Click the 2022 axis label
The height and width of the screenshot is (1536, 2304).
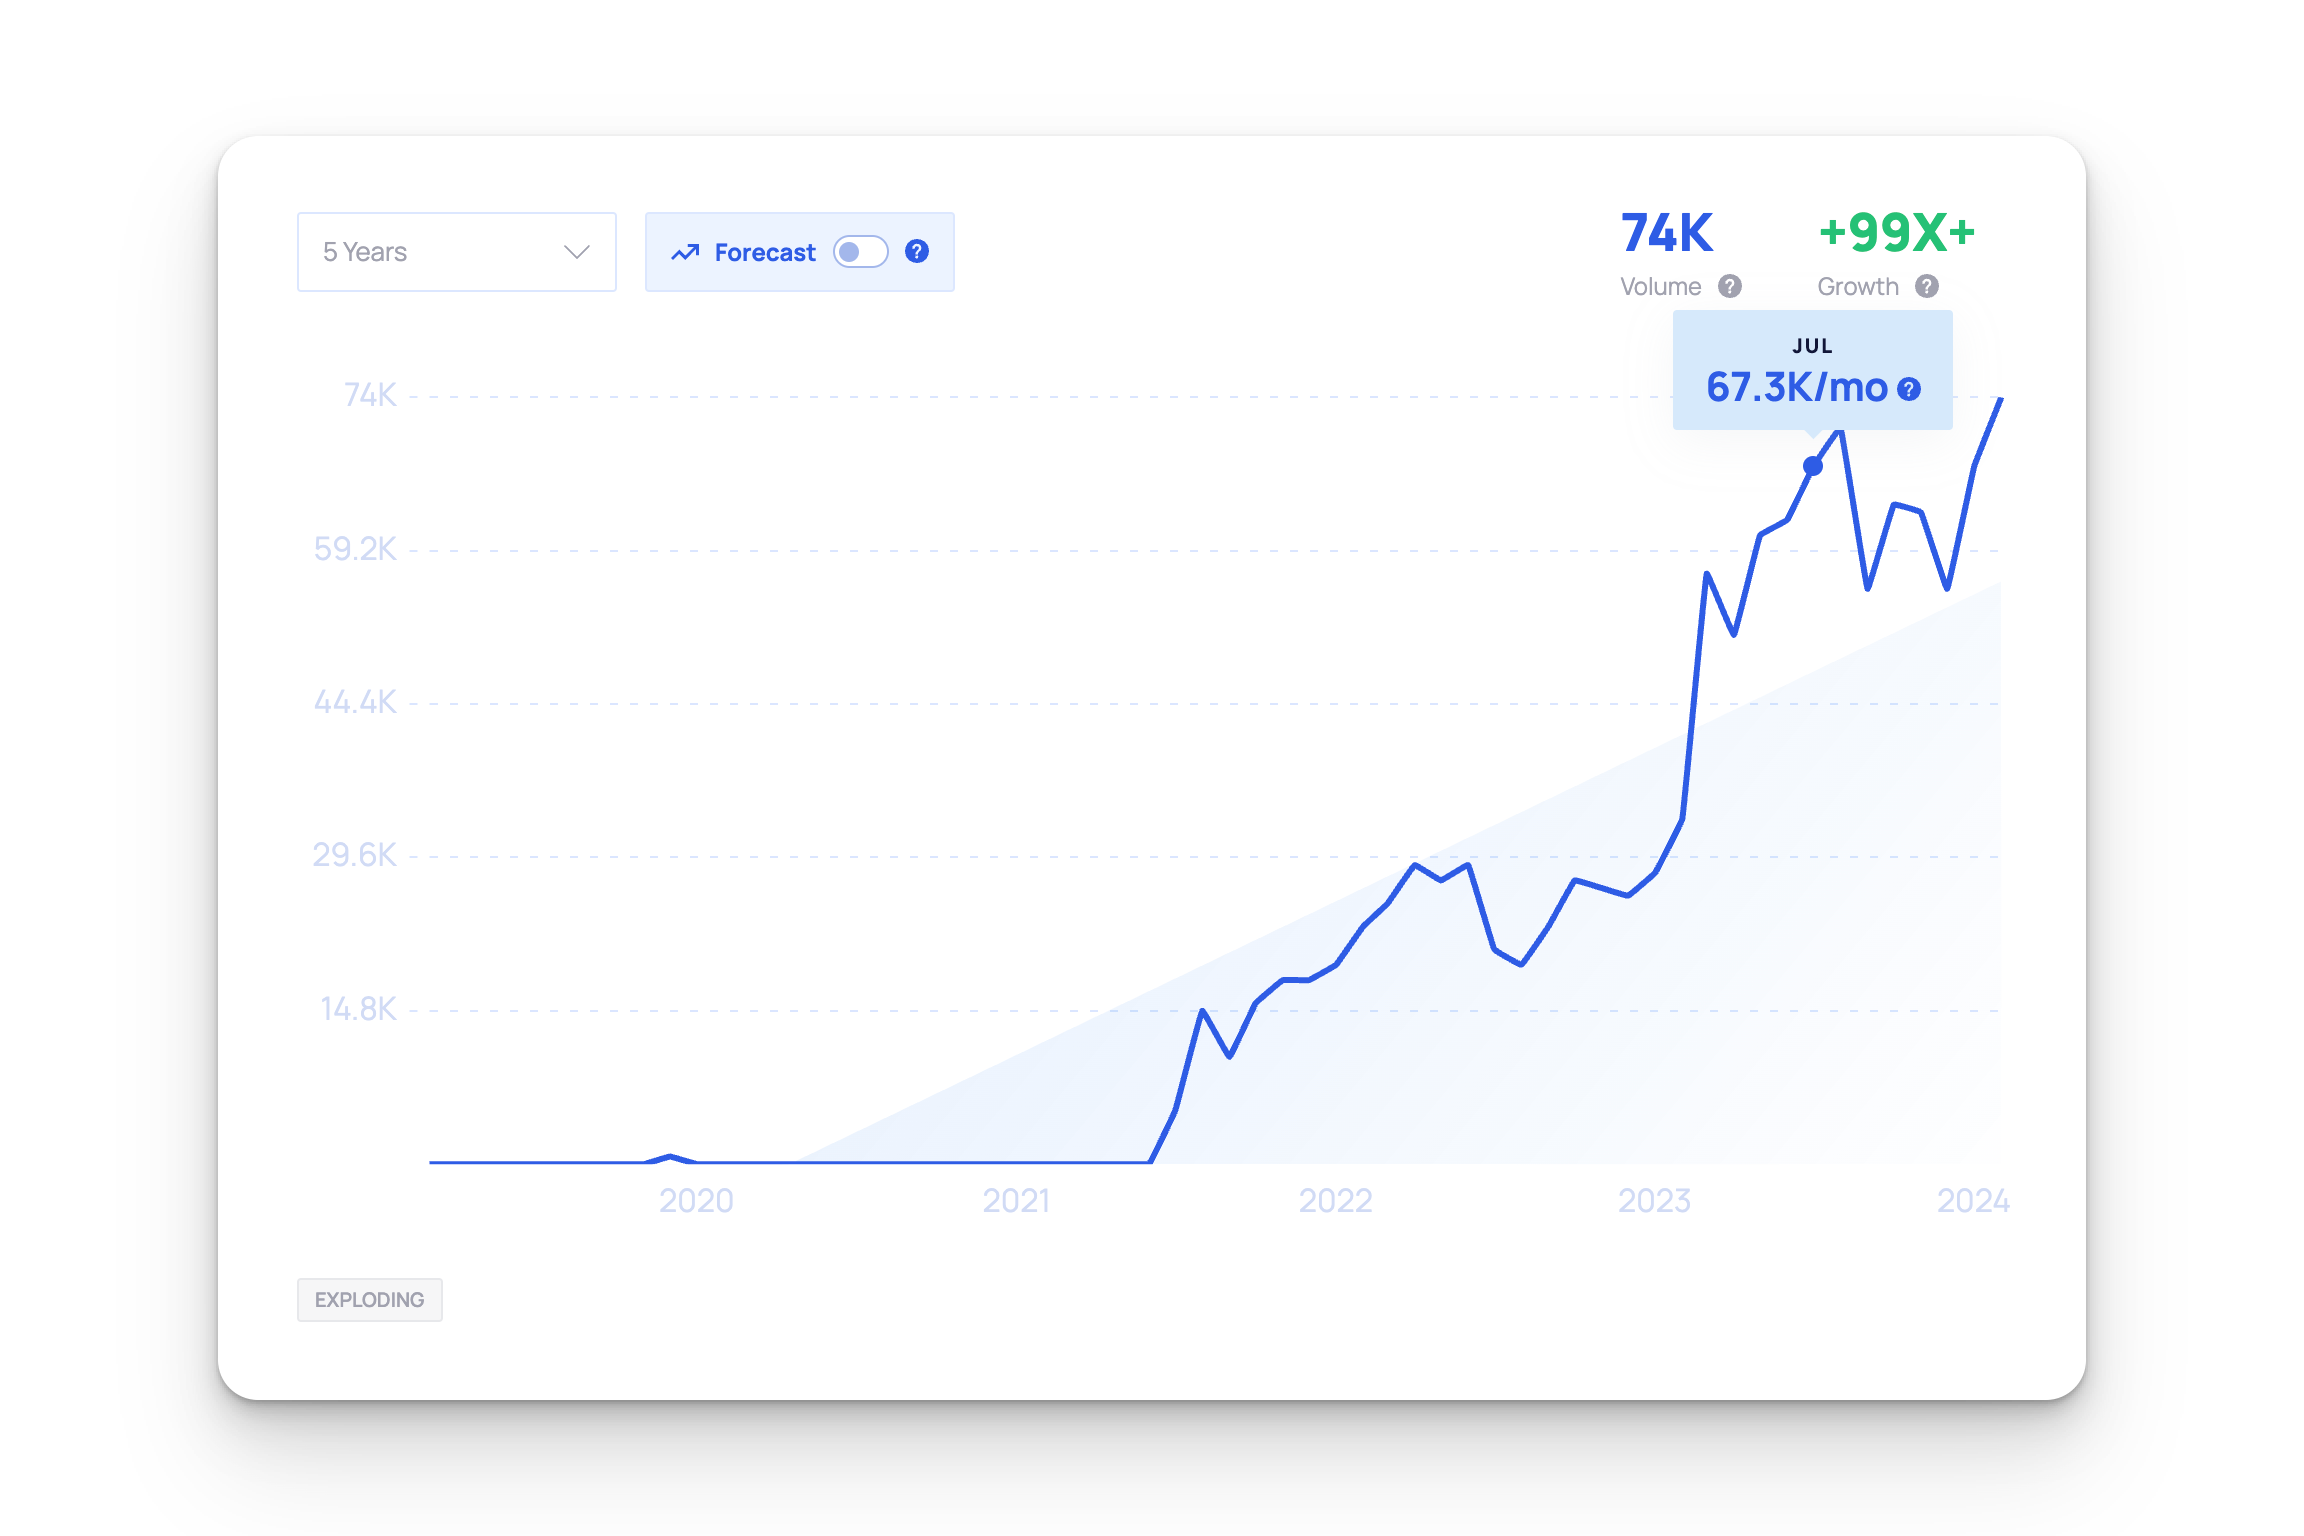click(1335, 1200)
